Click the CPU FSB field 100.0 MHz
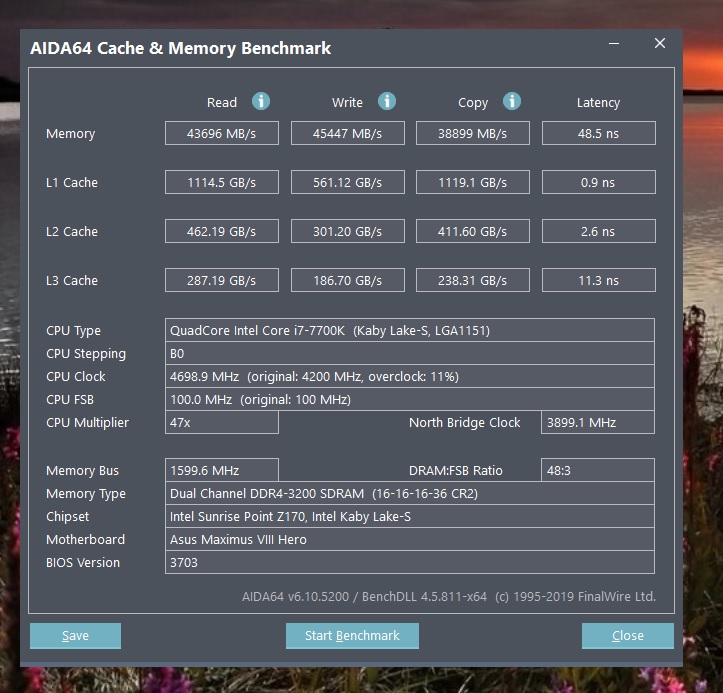 [x=409, y=399]
